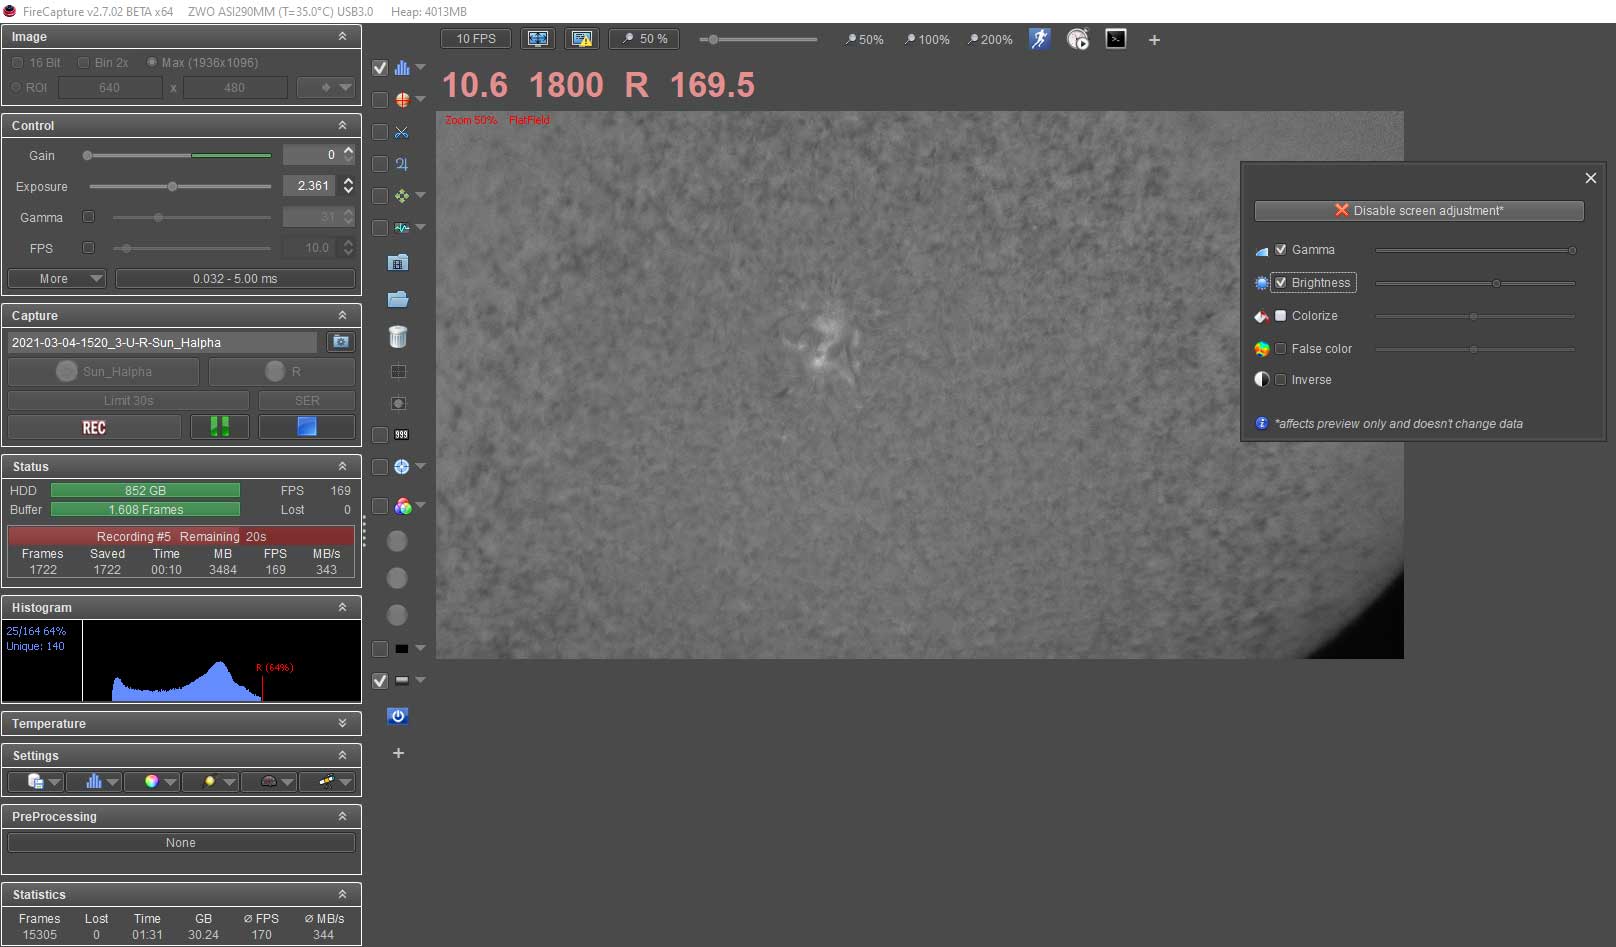This screenshot has width=1616, height=947.
Task: Click the REC button
Action: [94, 427]
